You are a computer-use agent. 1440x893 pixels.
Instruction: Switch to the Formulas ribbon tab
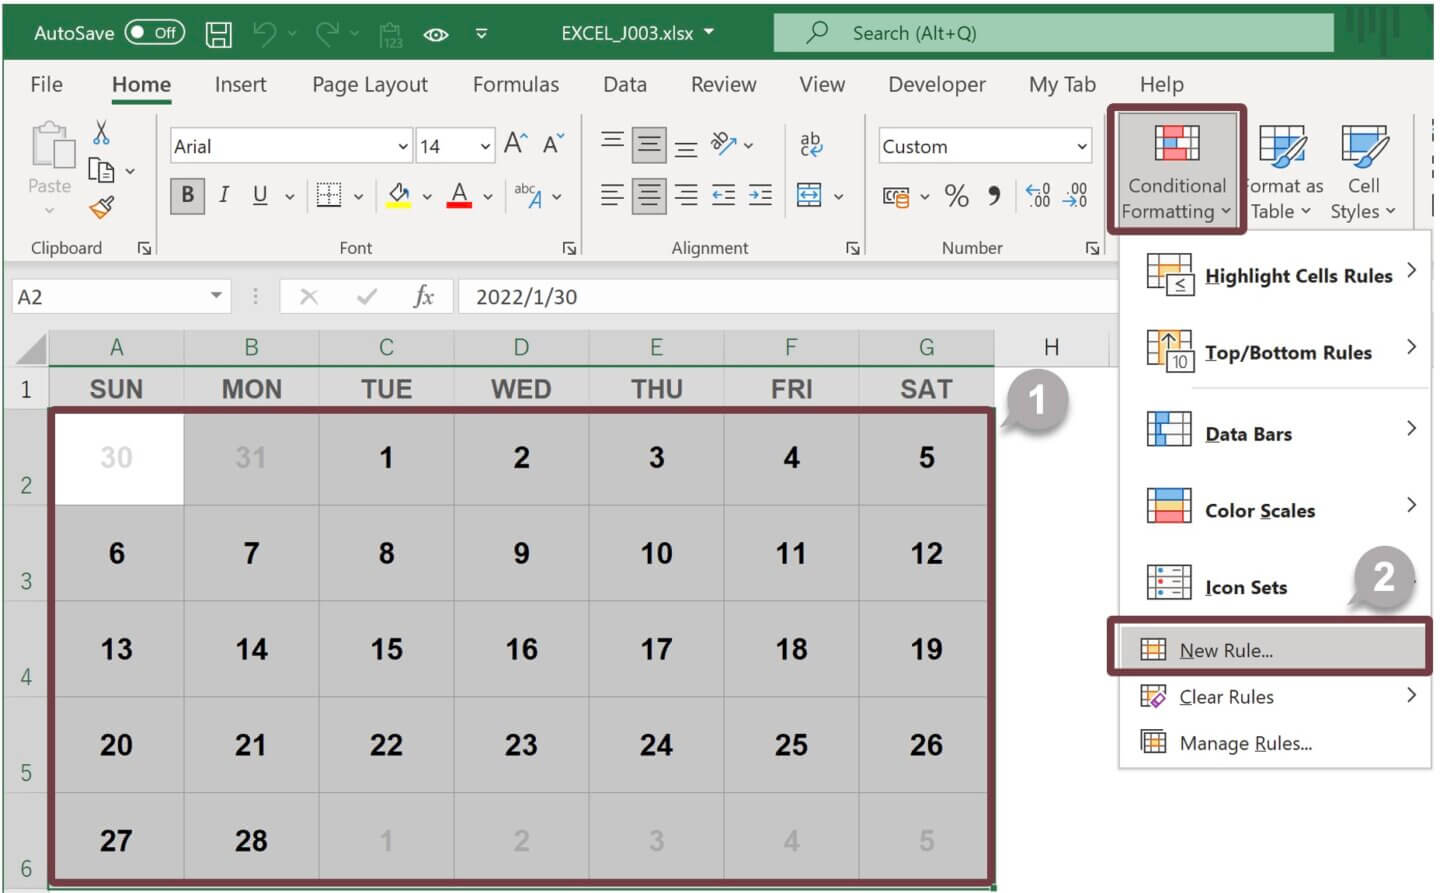tap(516, 84)
